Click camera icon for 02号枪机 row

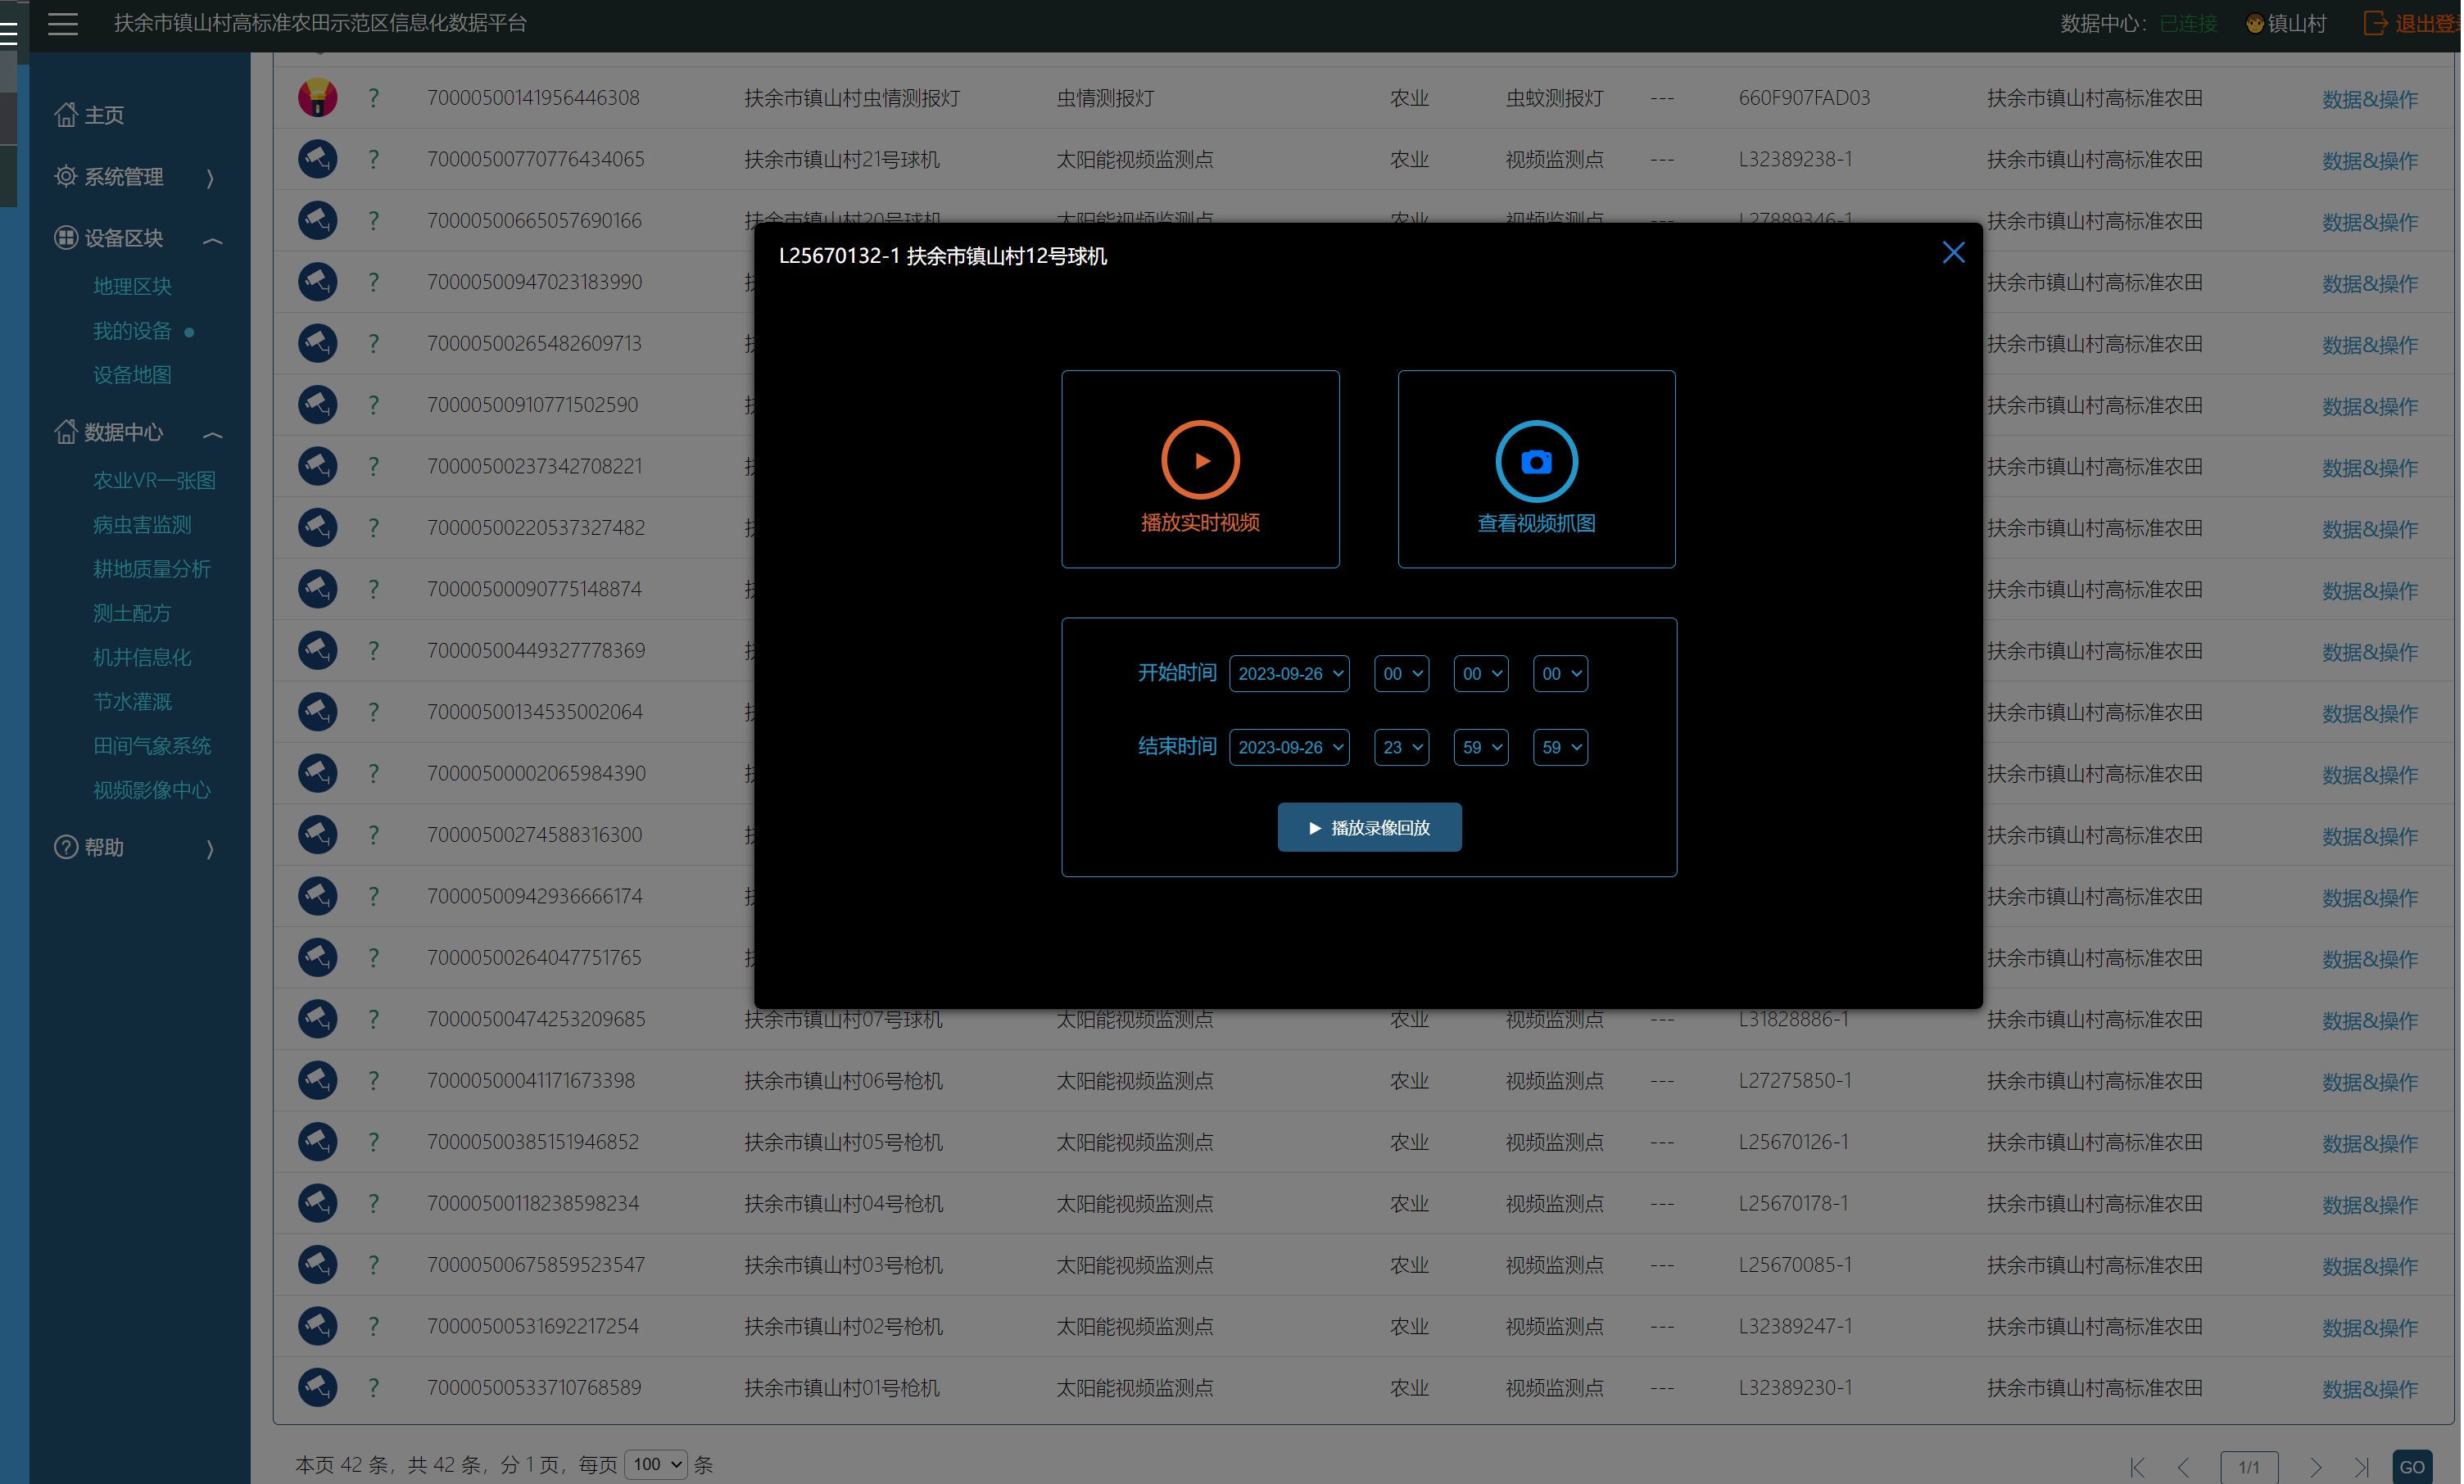(318, 1326)
